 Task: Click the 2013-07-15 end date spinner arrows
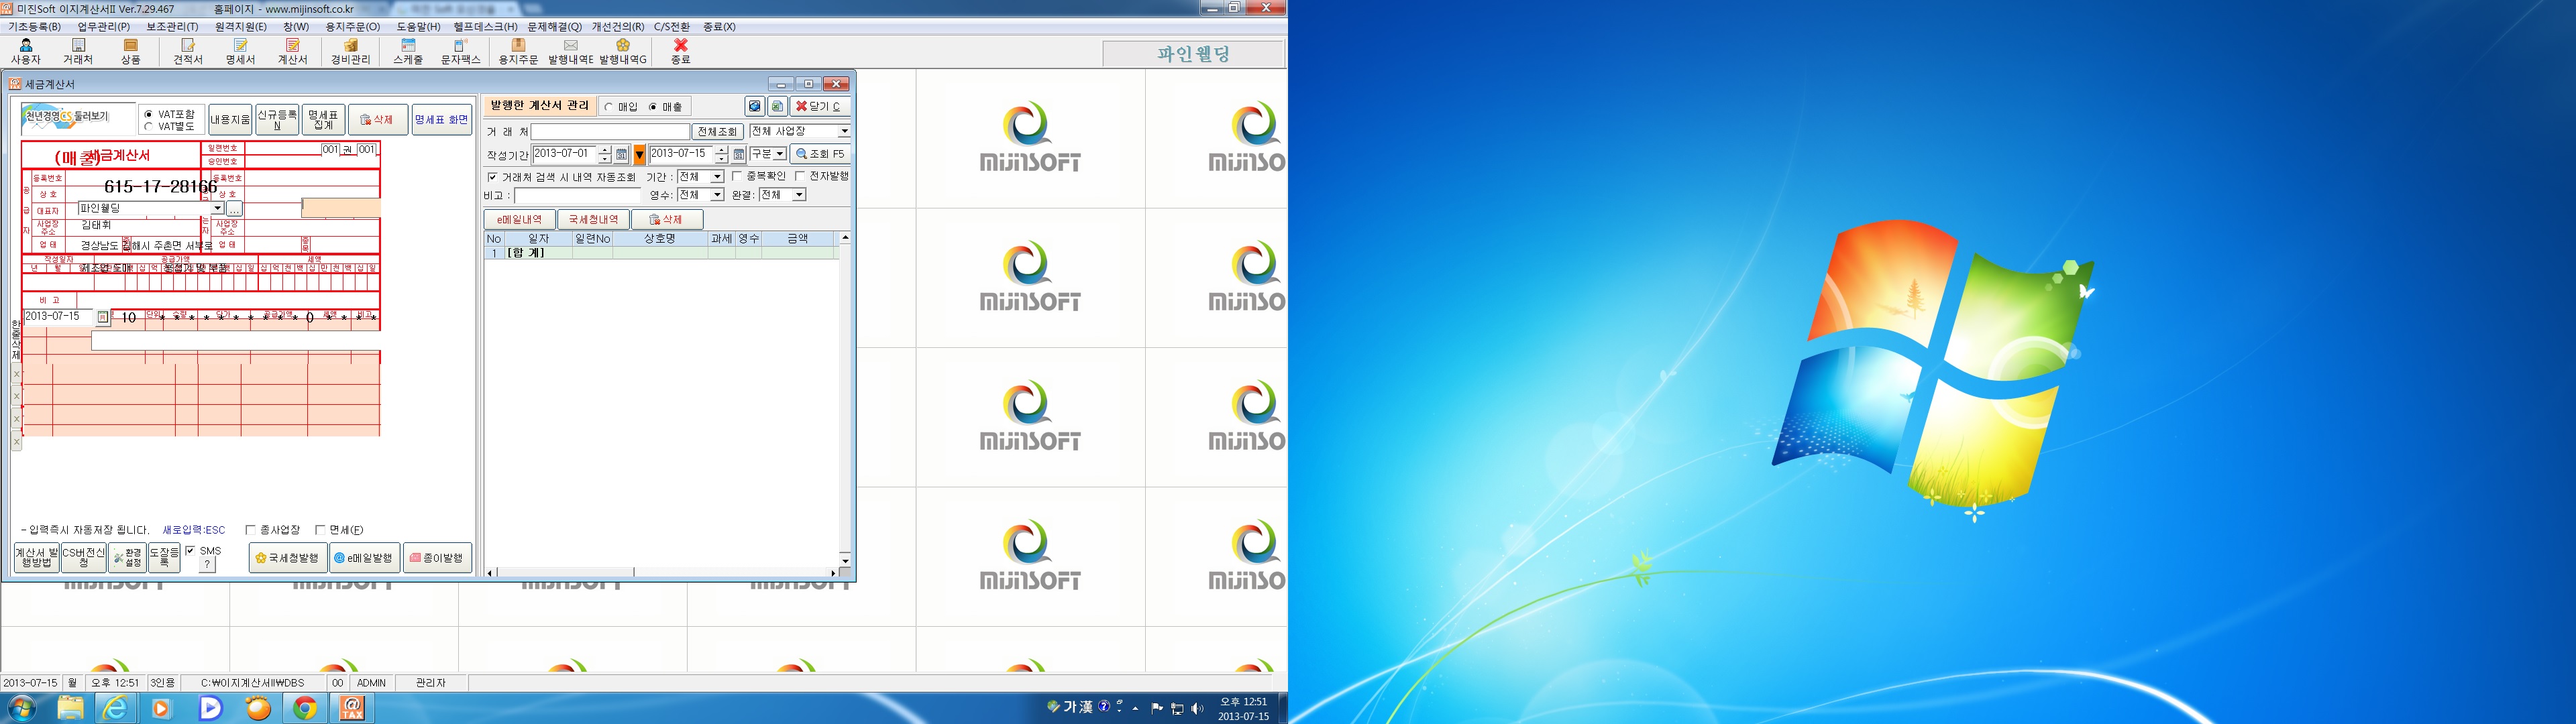[721, 154]
